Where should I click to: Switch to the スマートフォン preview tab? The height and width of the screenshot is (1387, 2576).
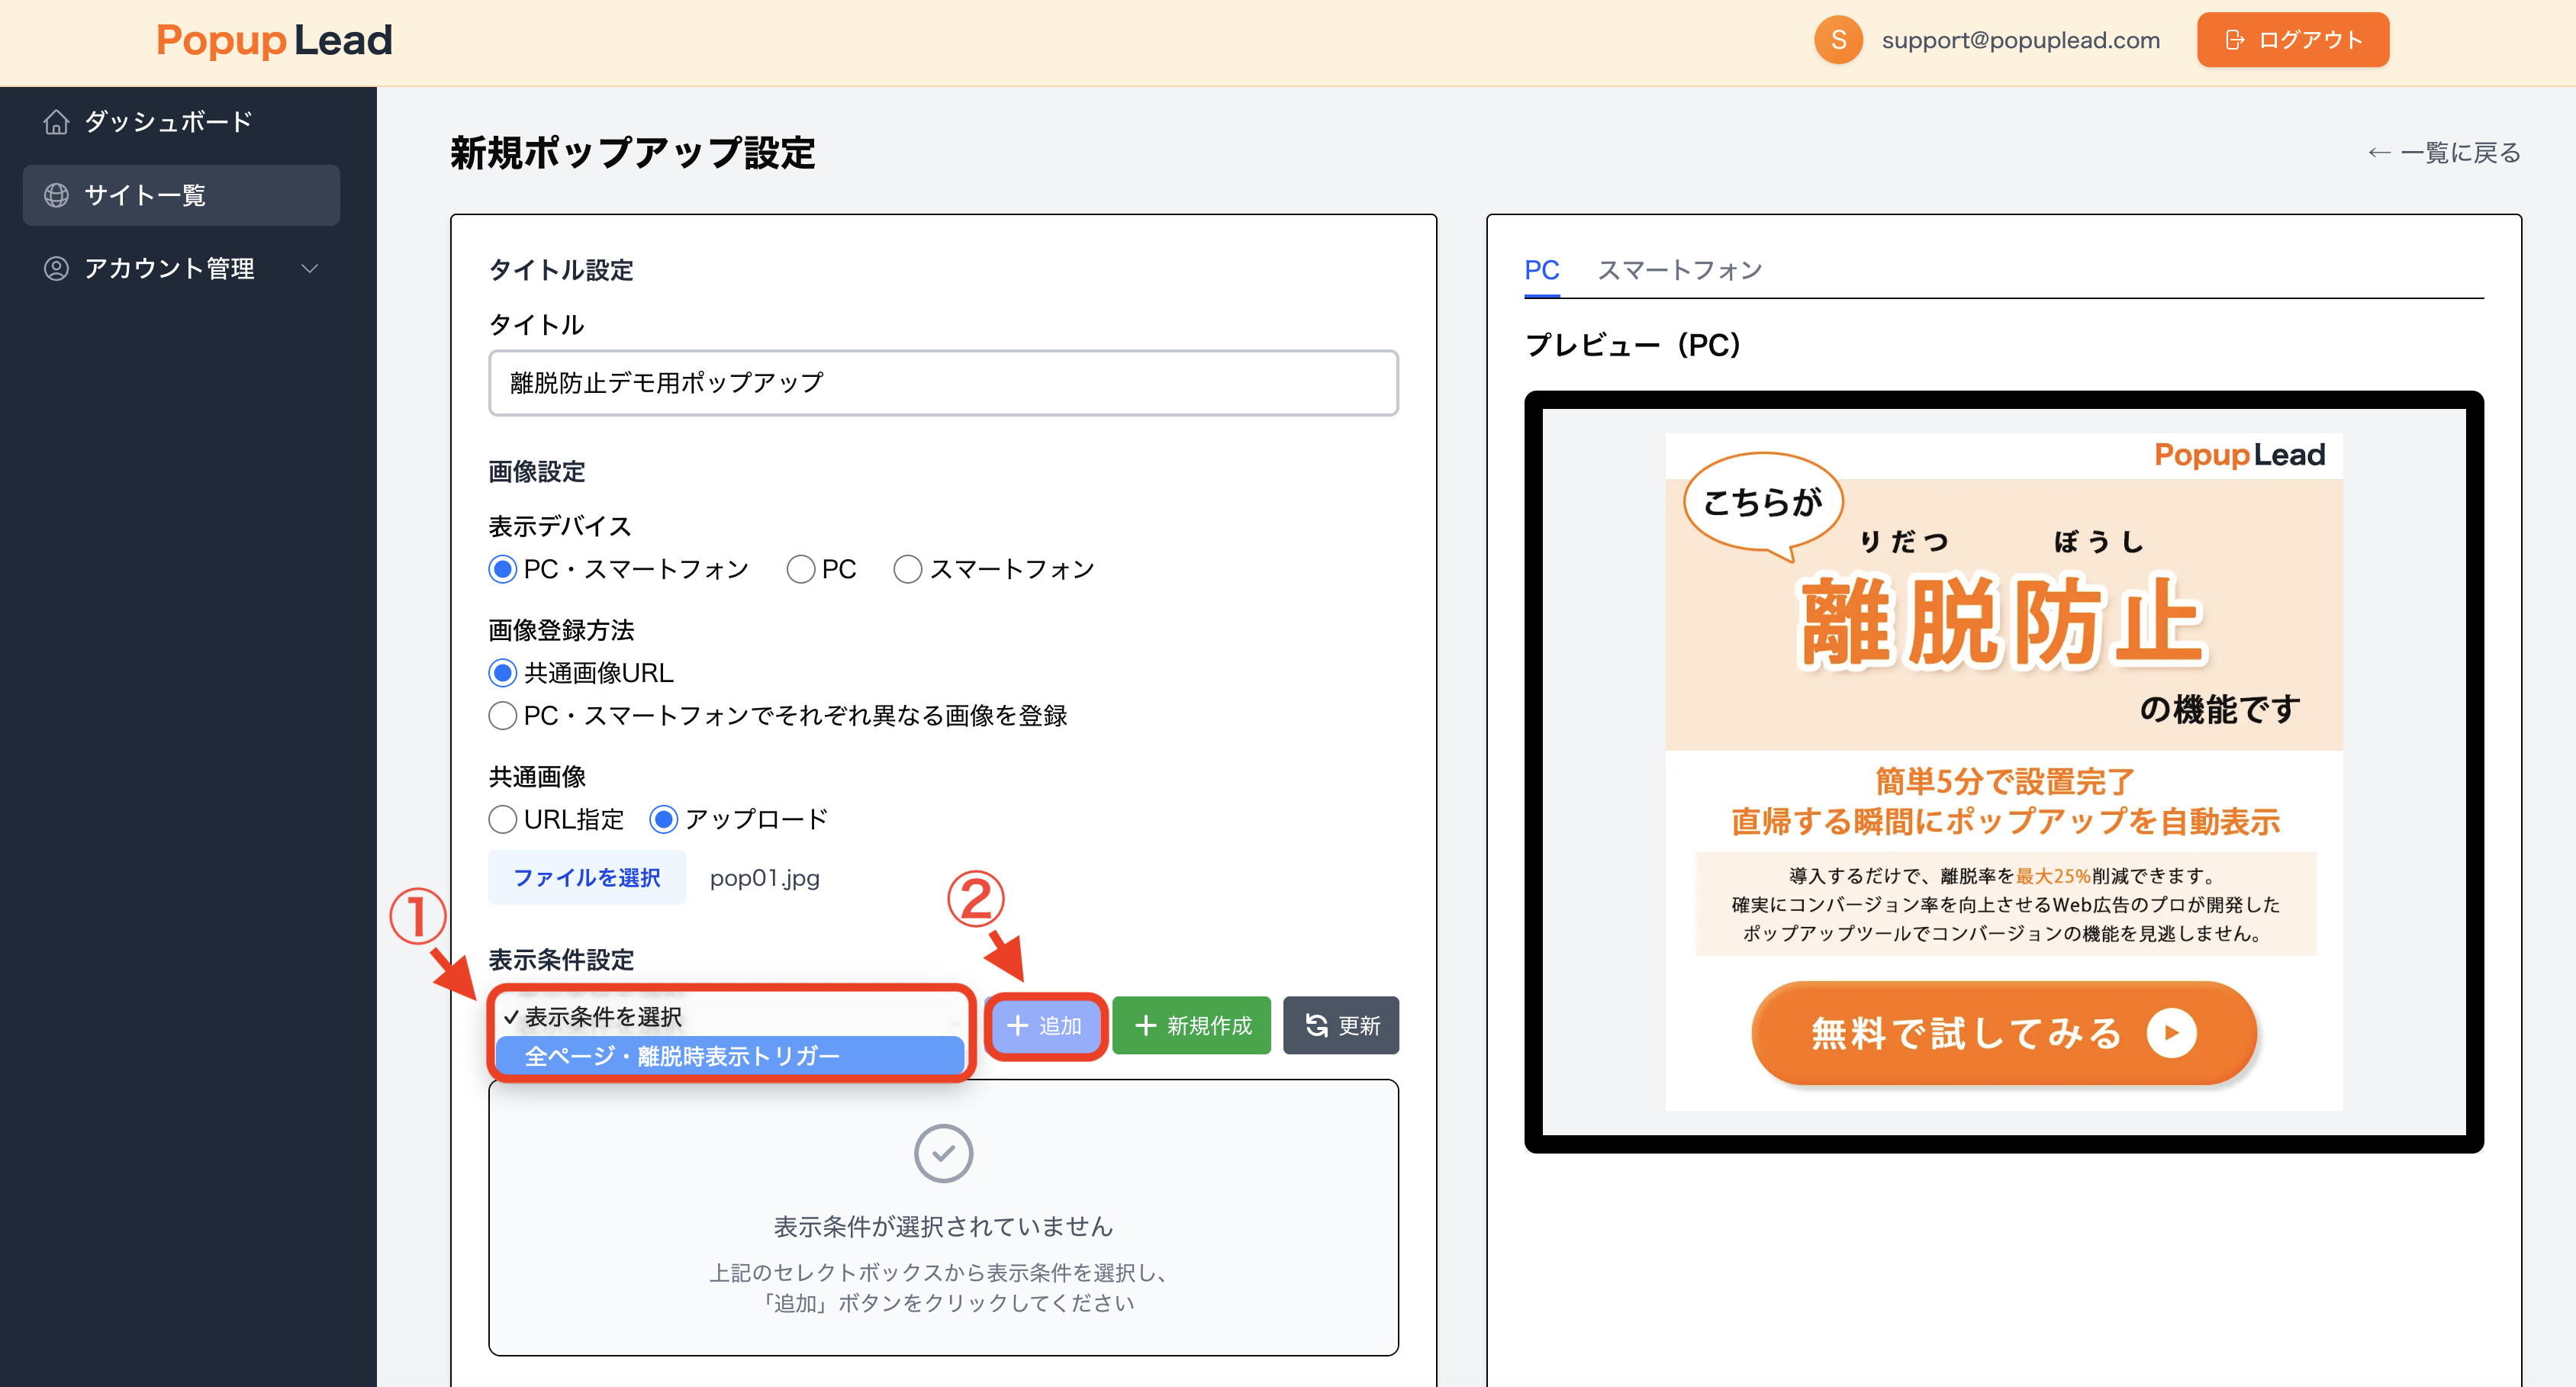(1680, 269)
